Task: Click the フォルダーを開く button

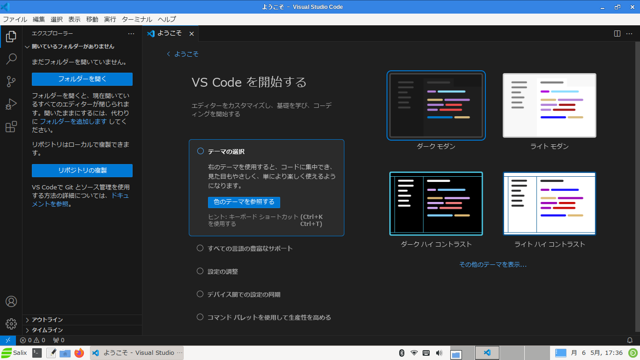Action: click(82, 79)
